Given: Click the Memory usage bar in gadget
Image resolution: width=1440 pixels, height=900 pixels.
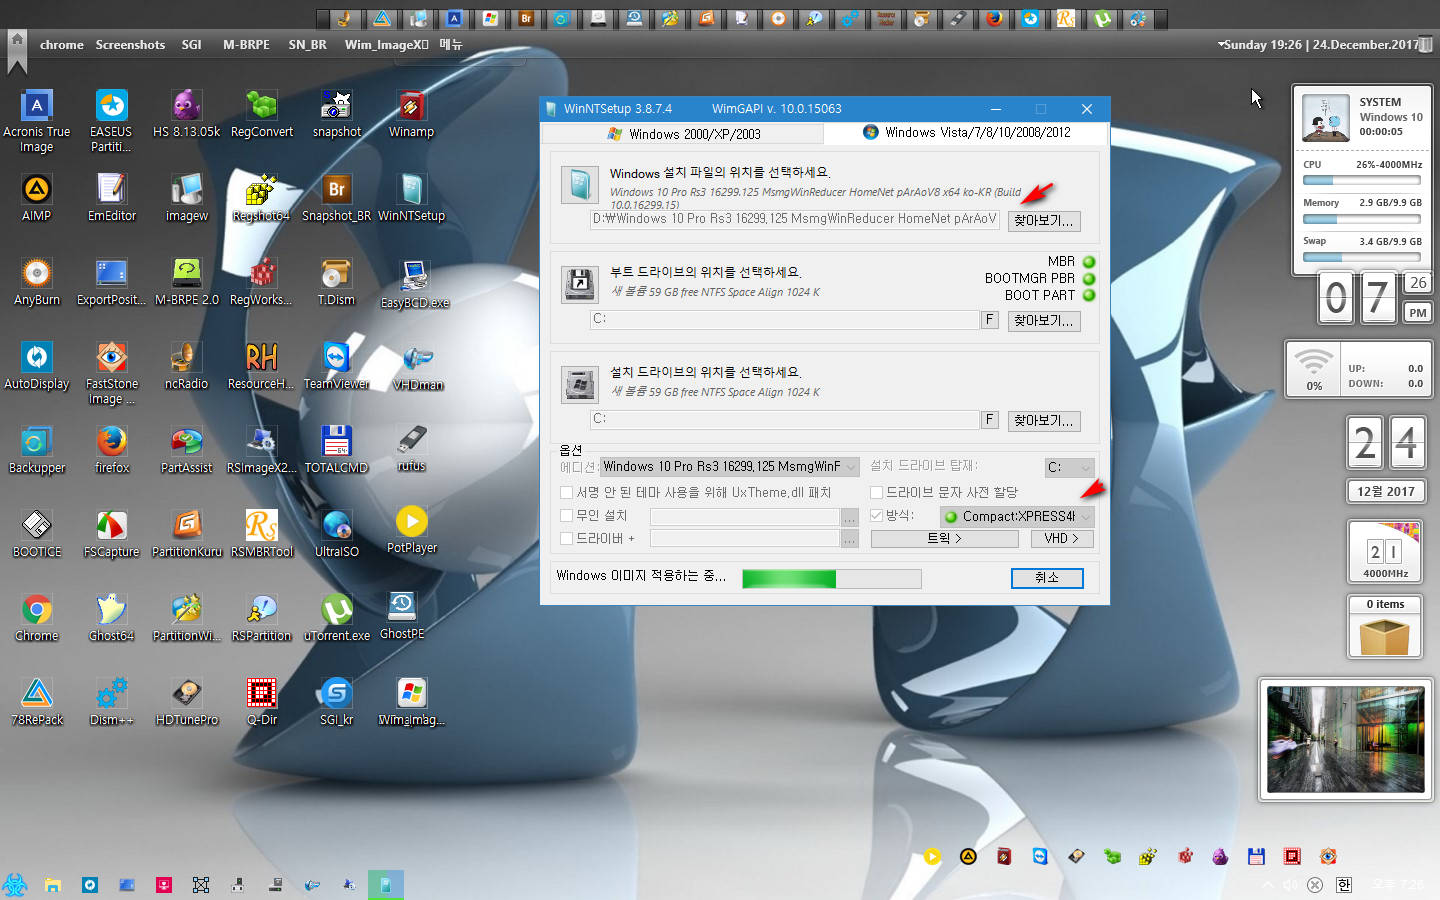Looking at the screenshot, I should click(1362, 218).
